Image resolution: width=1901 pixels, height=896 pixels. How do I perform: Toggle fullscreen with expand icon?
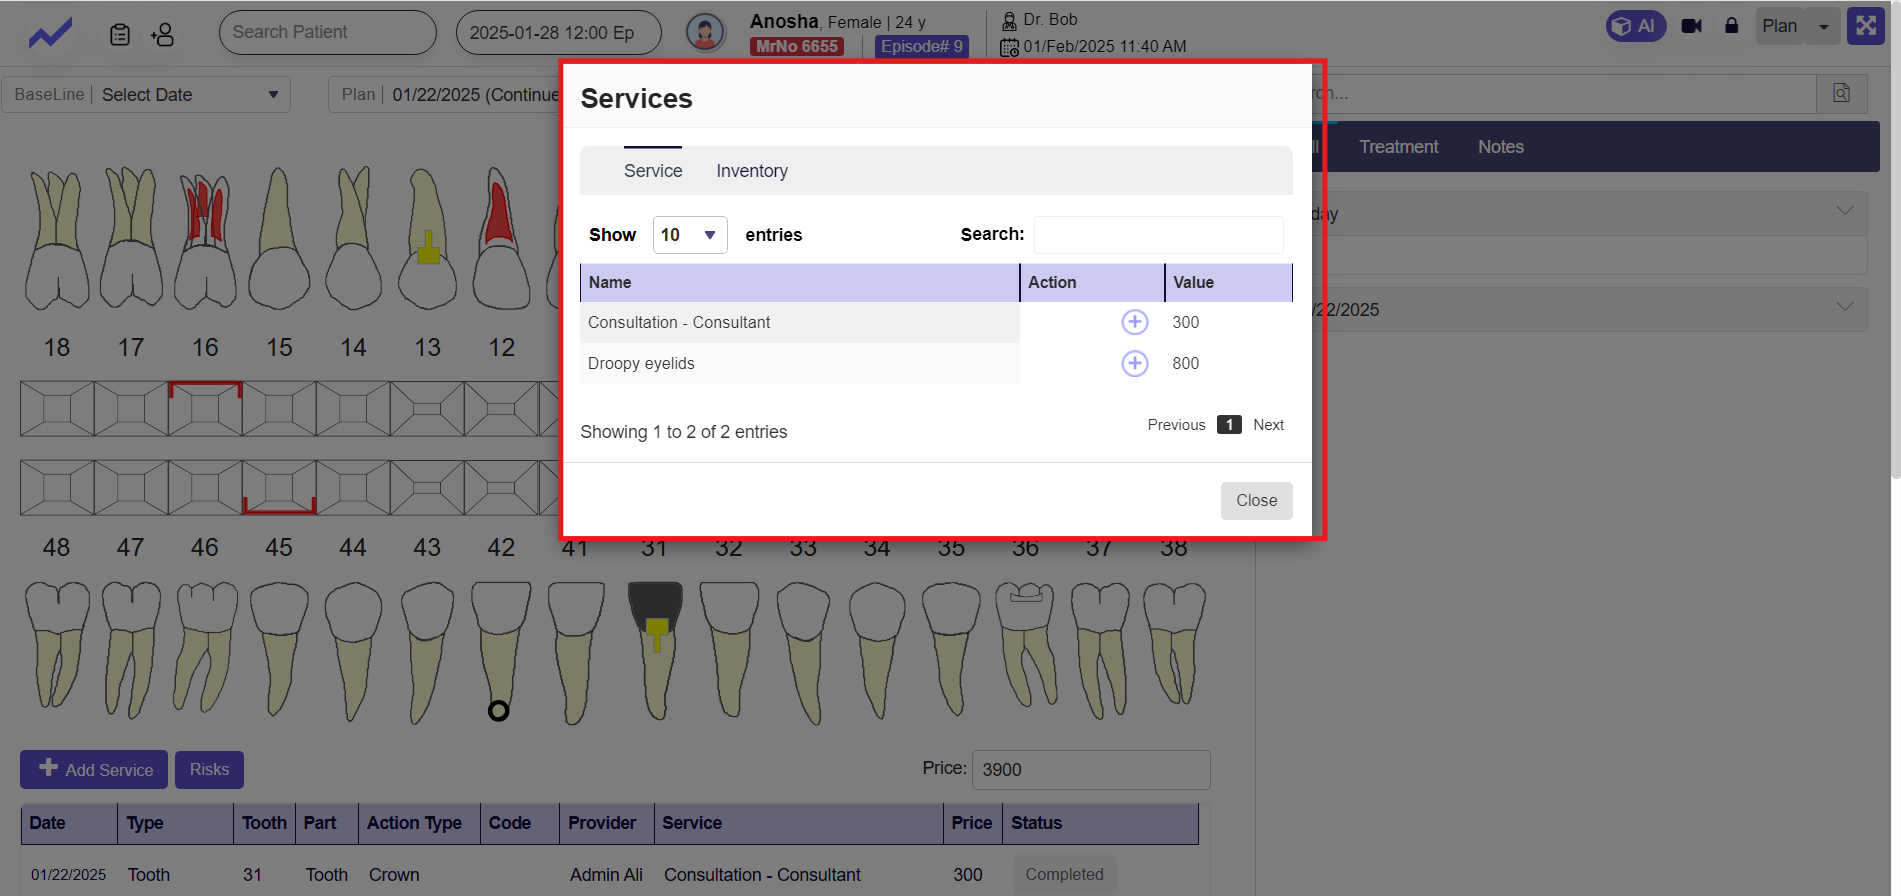click(x=1865, y=26)
